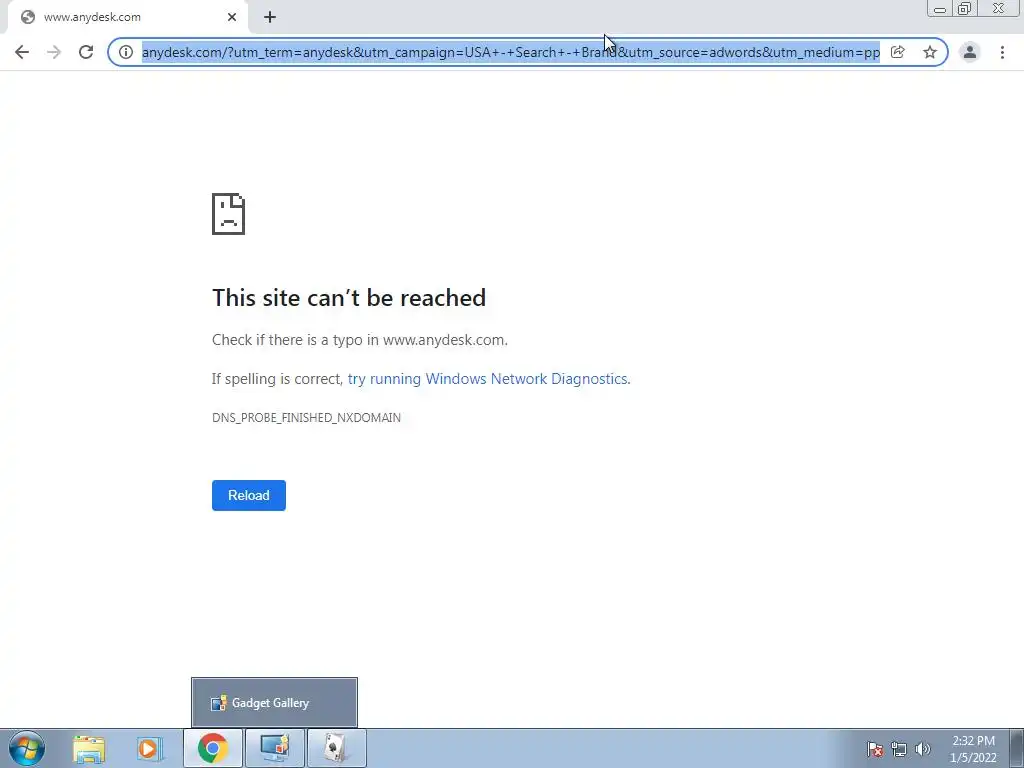Restore down the Chrome window
Screen dimensions: 1024x768
point(965,8)
